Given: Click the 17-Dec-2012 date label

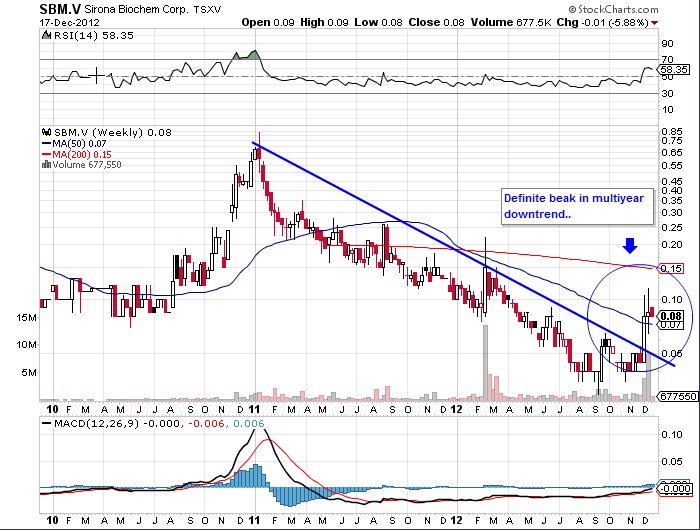Looking at the screenshot, I should 69,22.
